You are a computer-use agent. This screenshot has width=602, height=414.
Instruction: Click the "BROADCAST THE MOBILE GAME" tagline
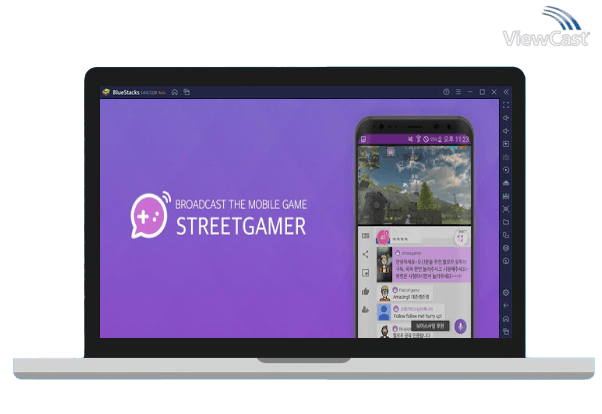coord(241,204)
